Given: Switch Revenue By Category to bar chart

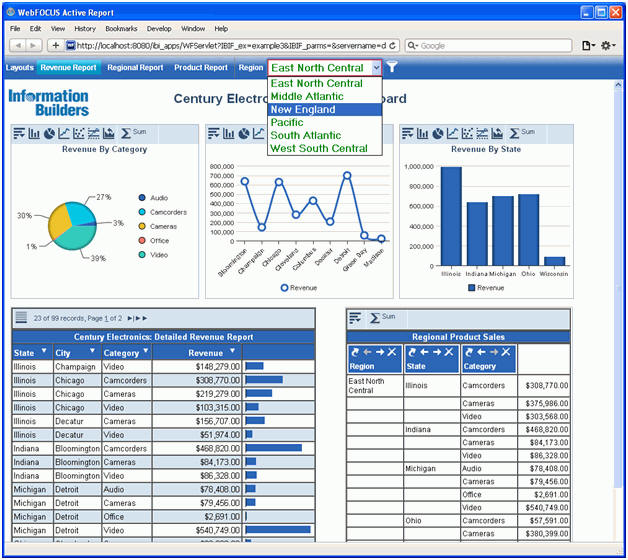Looking at the screenshot, I should [34, 133].
